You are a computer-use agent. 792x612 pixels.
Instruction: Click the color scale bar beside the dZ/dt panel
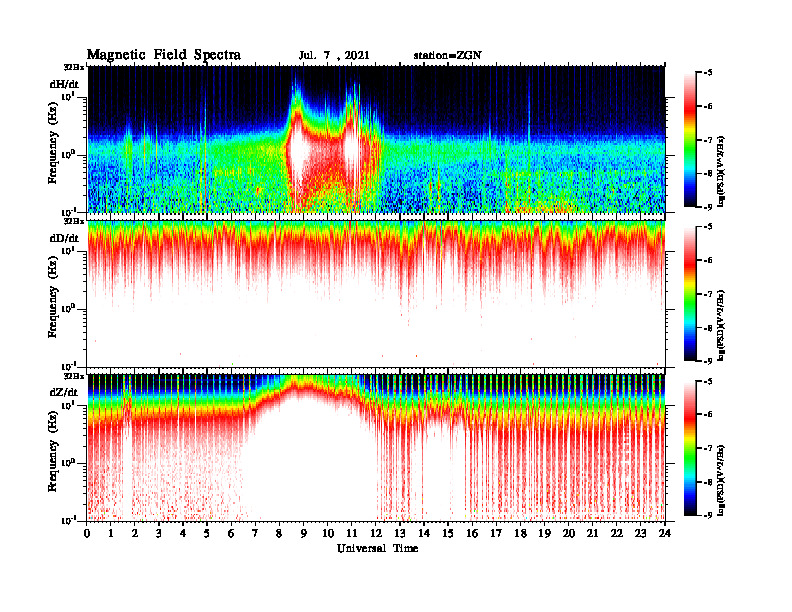pyautogui.click(x=689, y=448)
